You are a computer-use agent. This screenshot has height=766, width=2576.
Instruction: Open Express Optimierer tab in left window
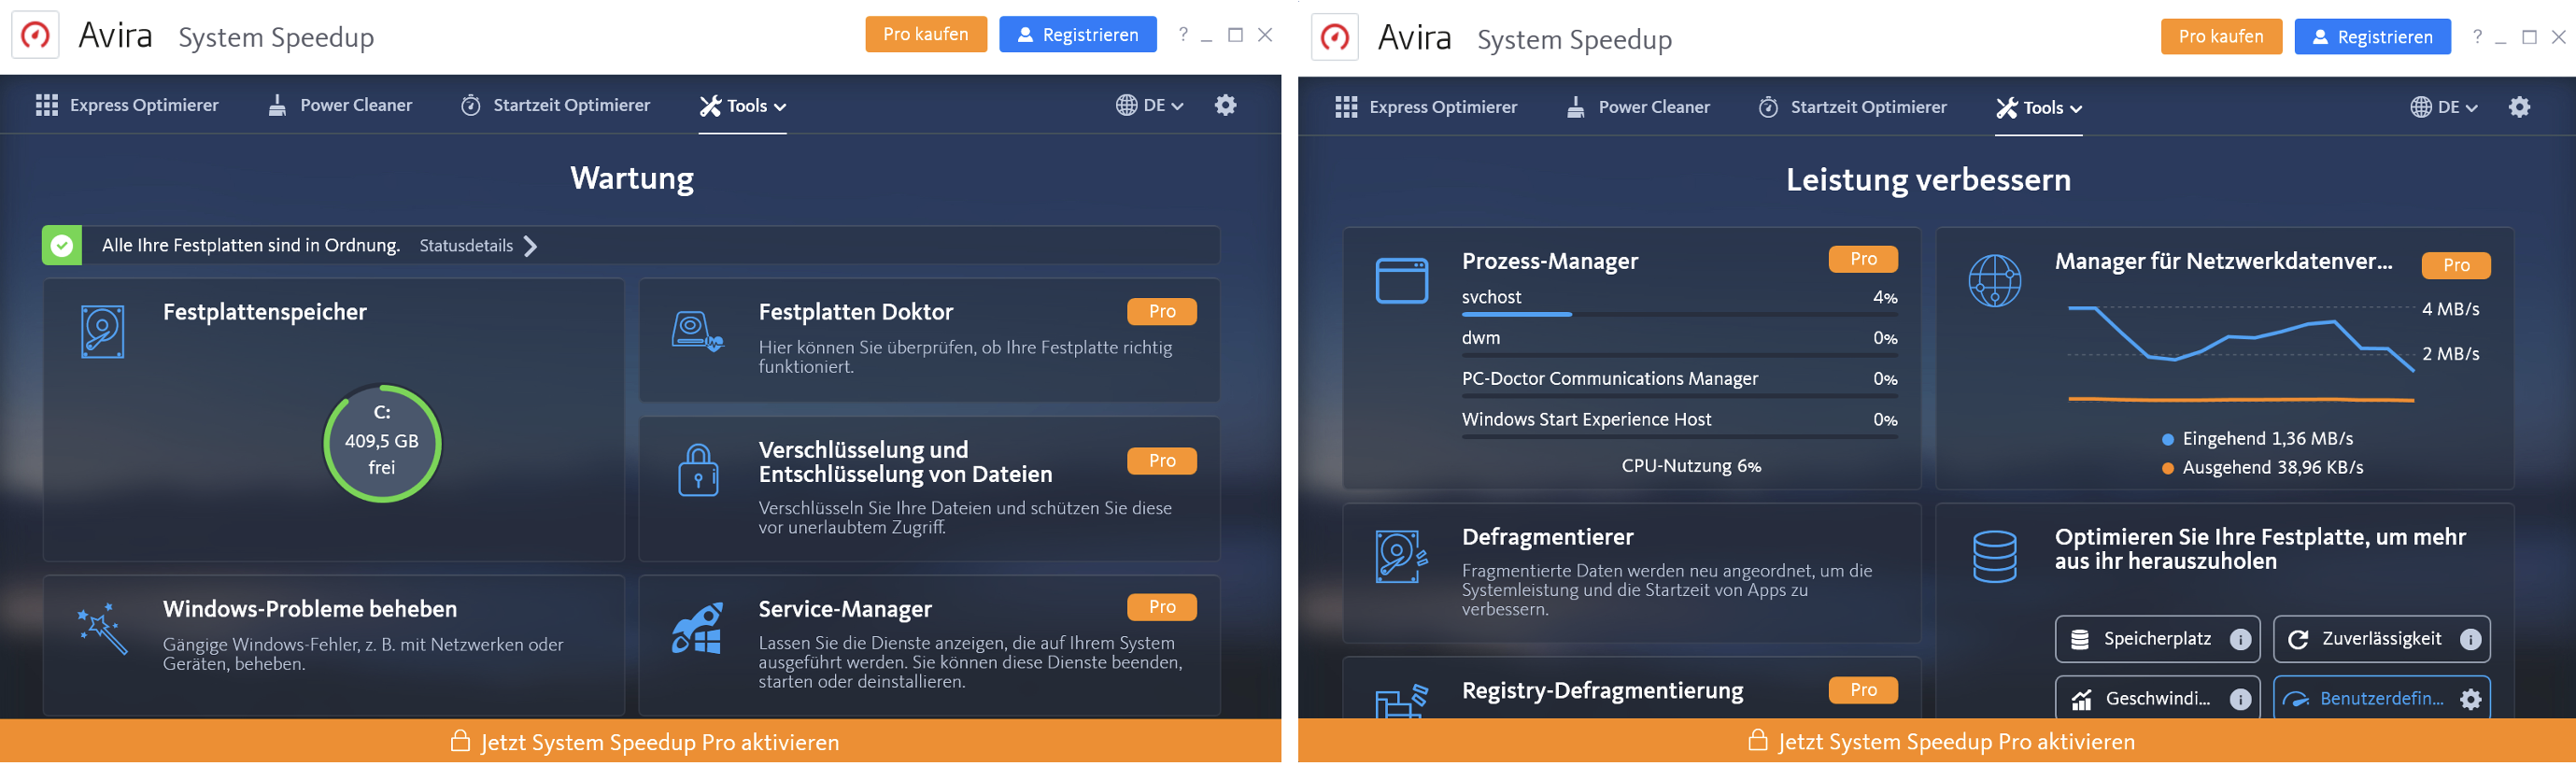coord(127,105)
